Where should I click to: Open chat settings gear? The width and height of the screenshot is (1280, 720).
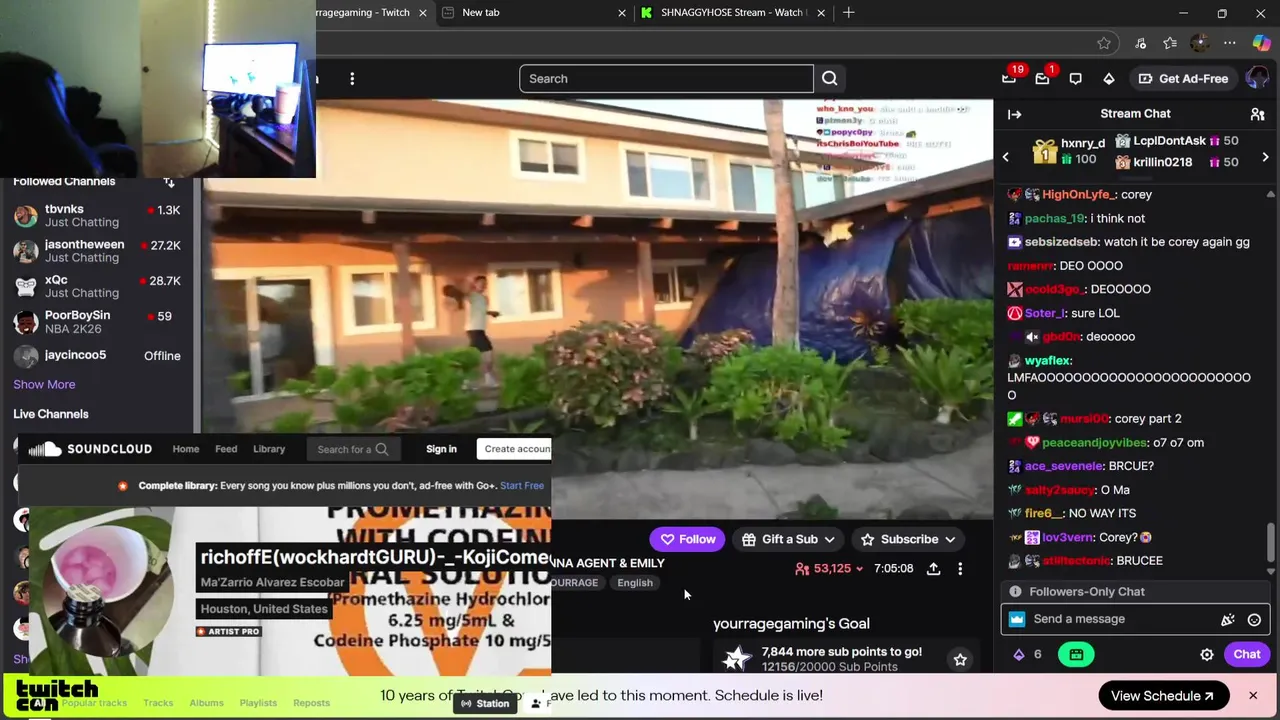point(1207,654)
